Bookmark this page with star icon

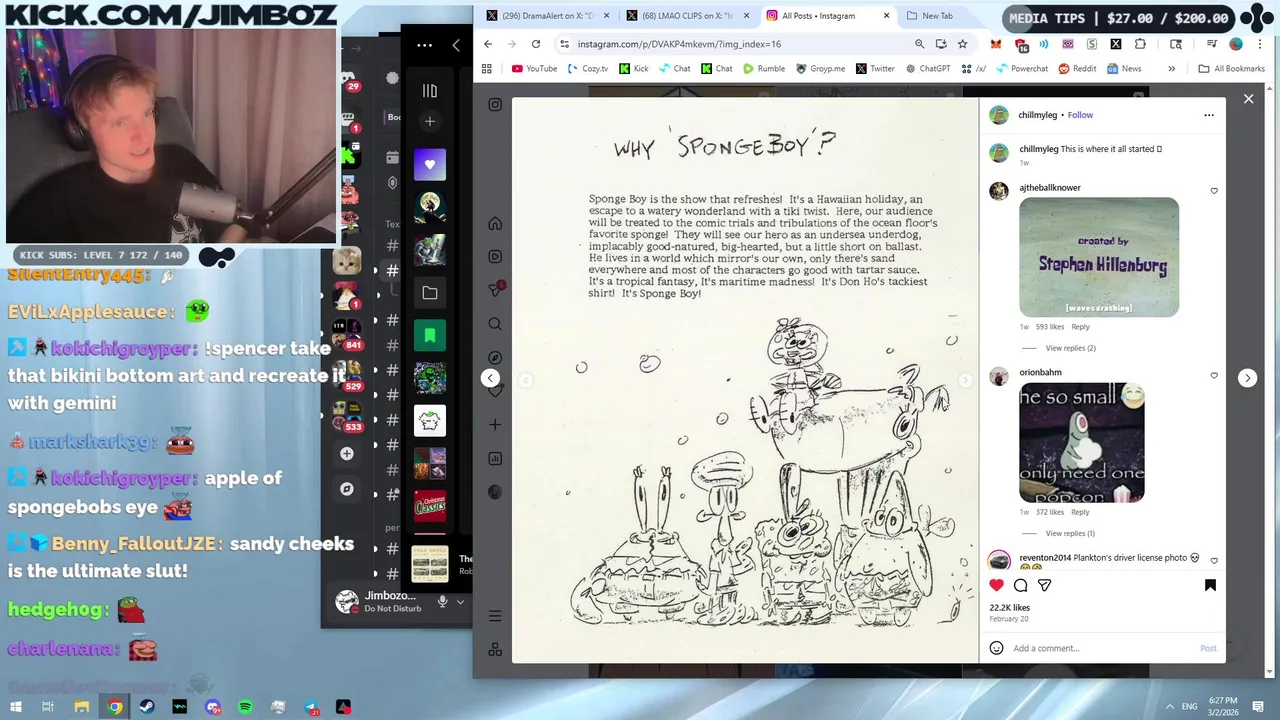point(963,44)
